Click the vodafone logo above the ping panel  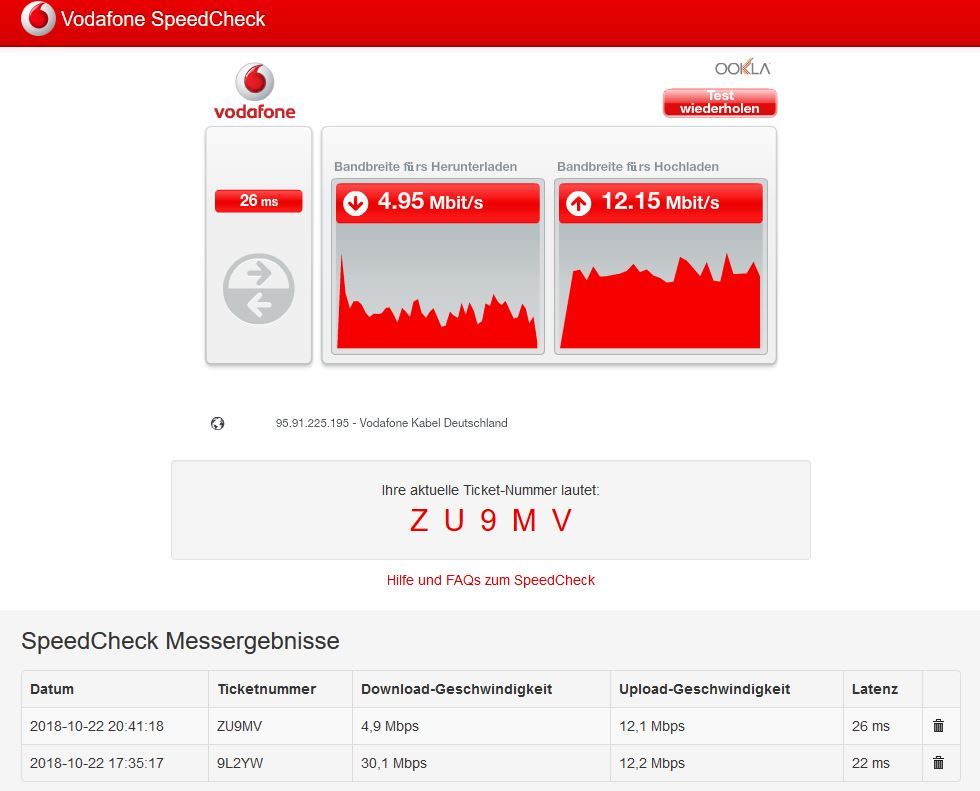pyautogui.click(x=255, y=91)
